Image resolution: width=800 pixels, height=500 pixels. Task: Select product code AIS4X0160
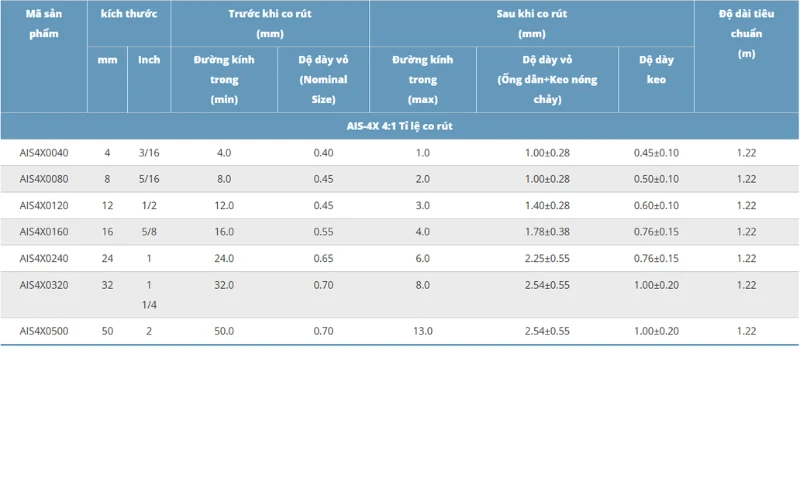44,232
